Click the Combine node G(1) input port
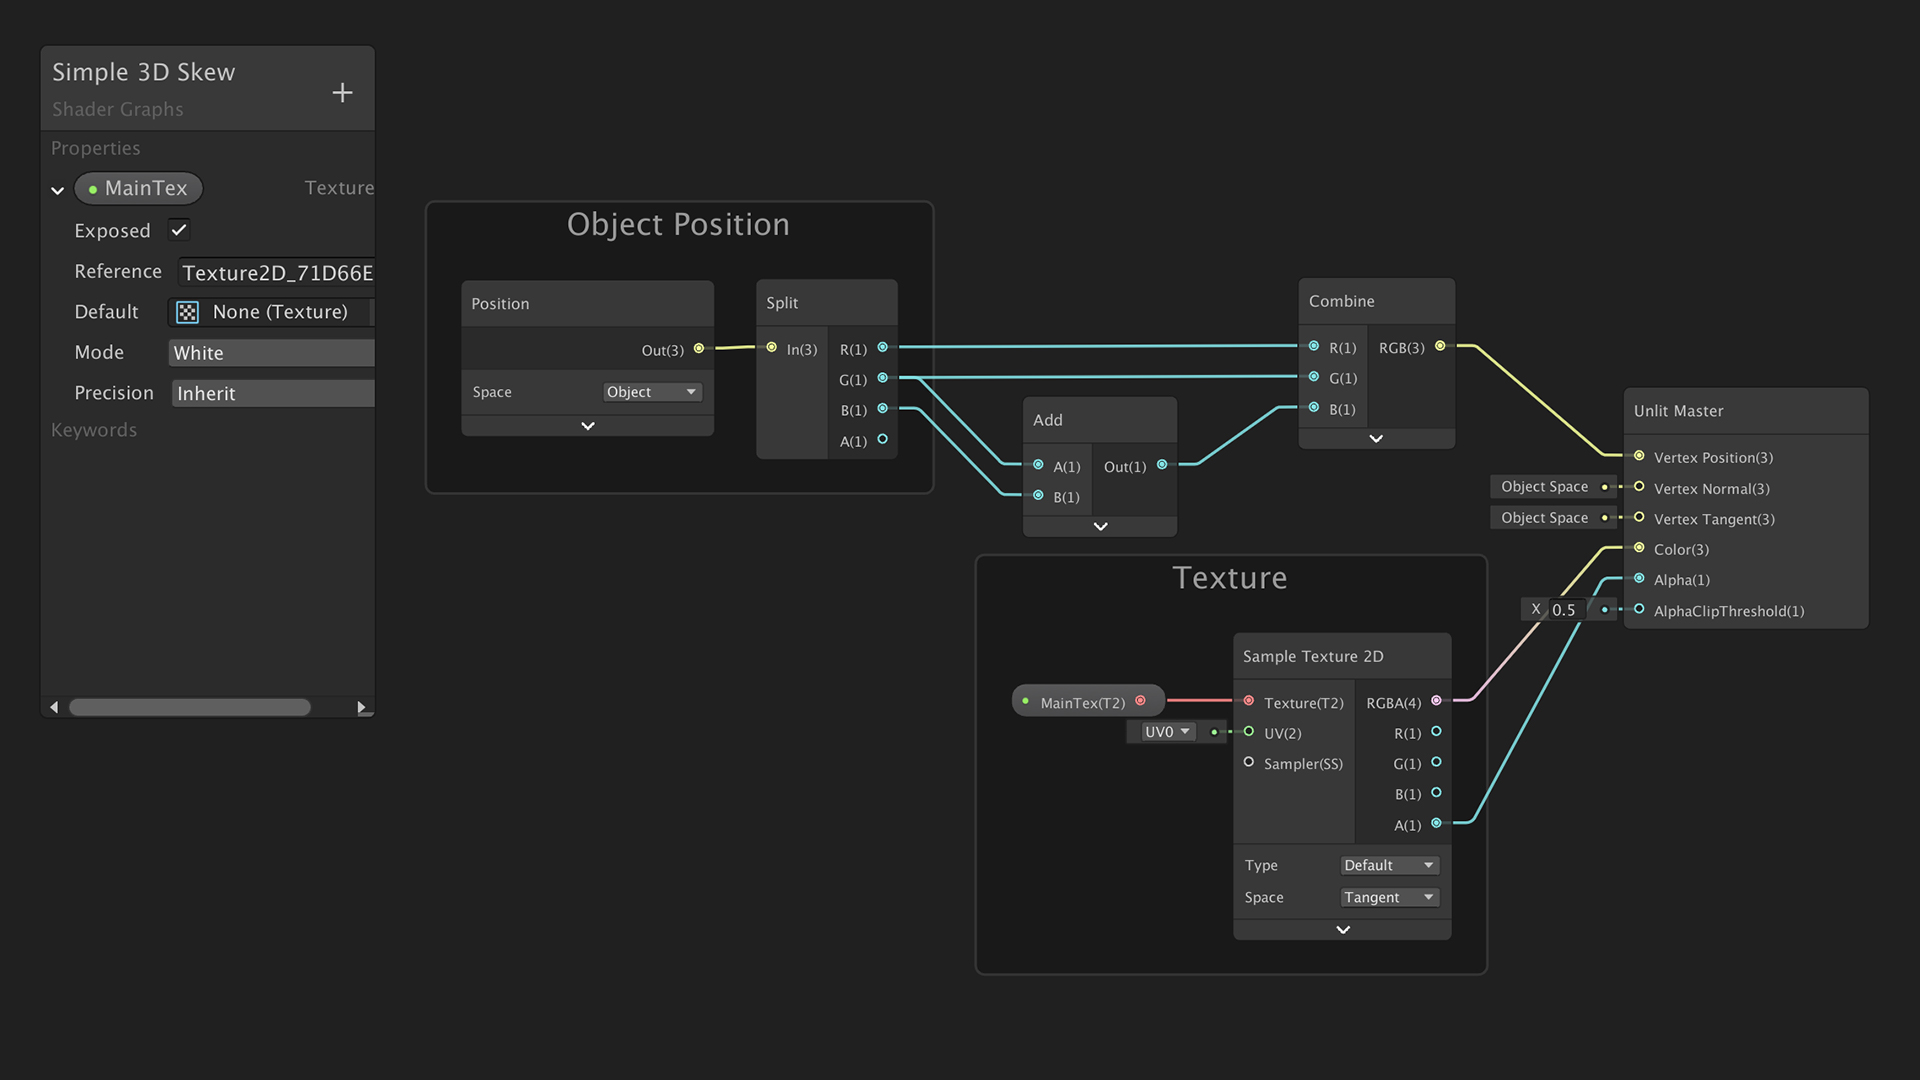This screenshot has height=1080, width=1920. [1314, 376]
